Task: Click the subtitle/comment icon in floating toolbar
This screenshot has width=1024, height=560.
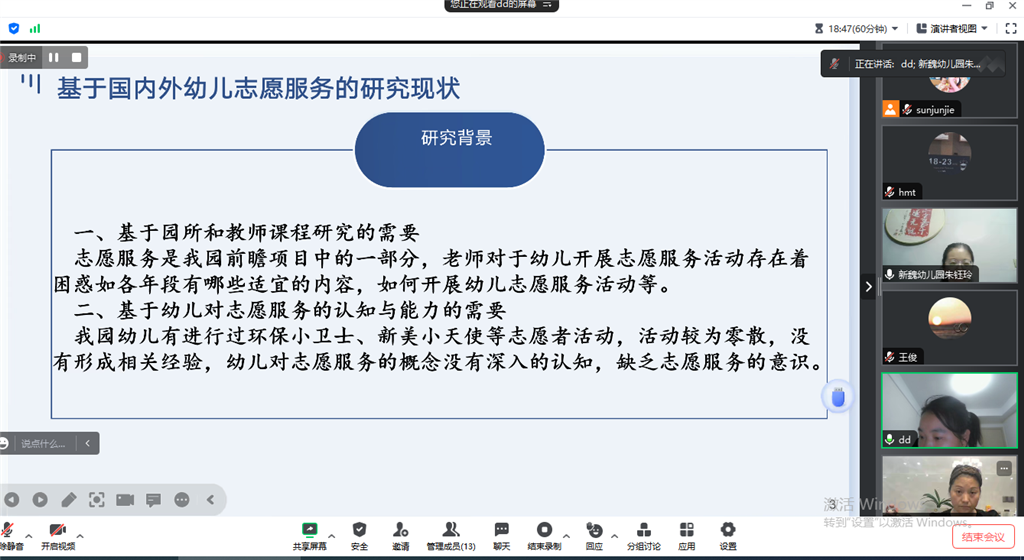Action: [153, 500]
